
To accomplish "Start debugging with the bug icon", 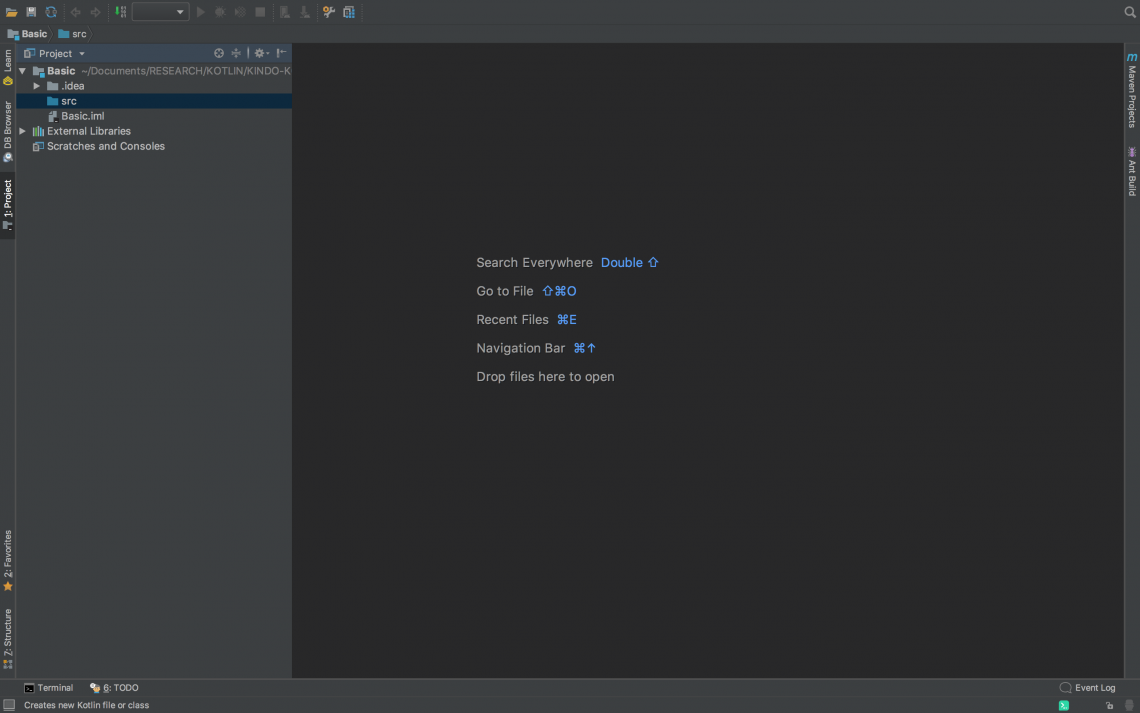I will (x=220, y=11).
